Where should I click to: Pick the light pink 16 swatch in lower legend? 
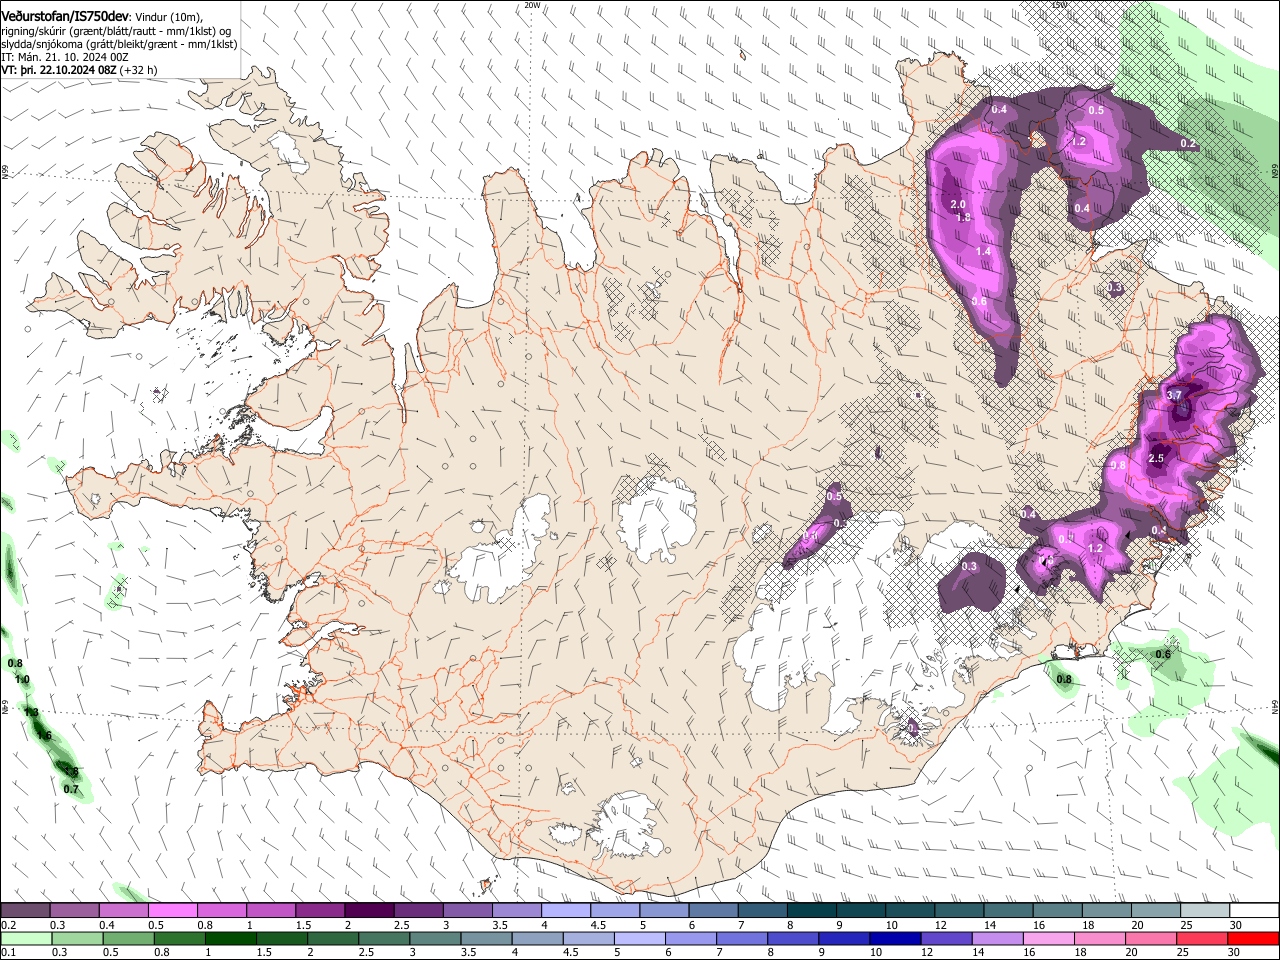point(1048,938)
